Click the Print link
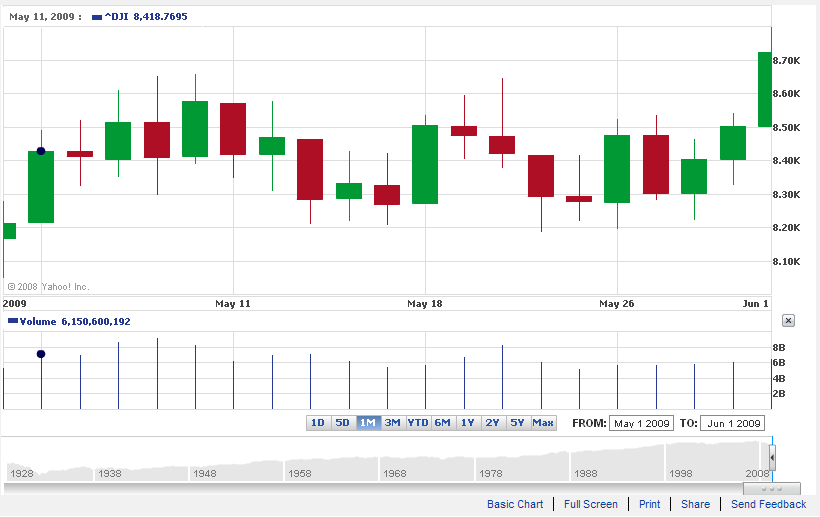 (x=650, y=504)
